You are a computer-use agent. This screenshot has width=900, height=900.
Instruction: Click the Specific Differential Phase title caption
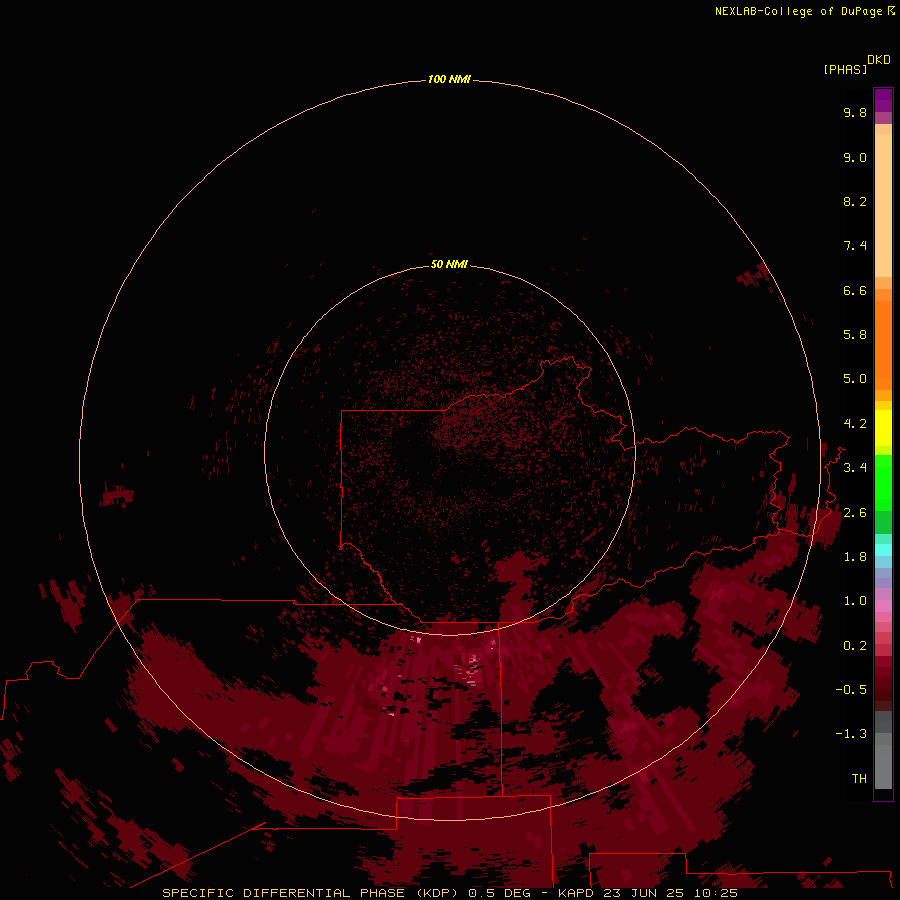310,893
